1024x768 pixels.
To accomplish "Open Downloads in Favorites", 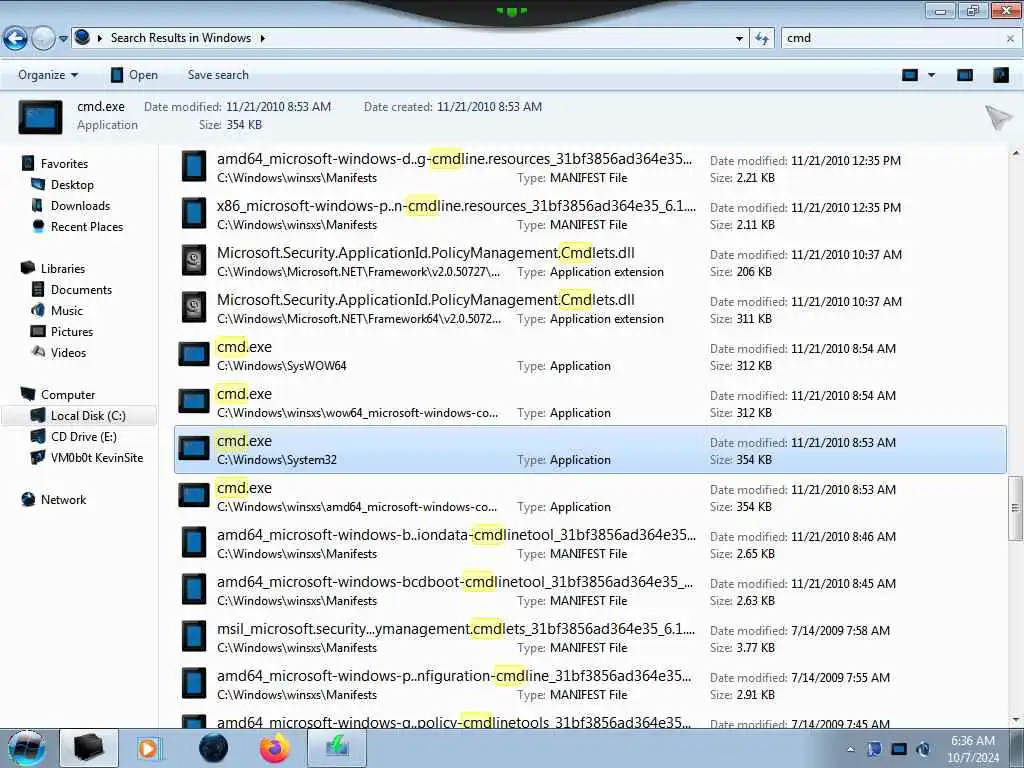I will click(x=80, y=206).
